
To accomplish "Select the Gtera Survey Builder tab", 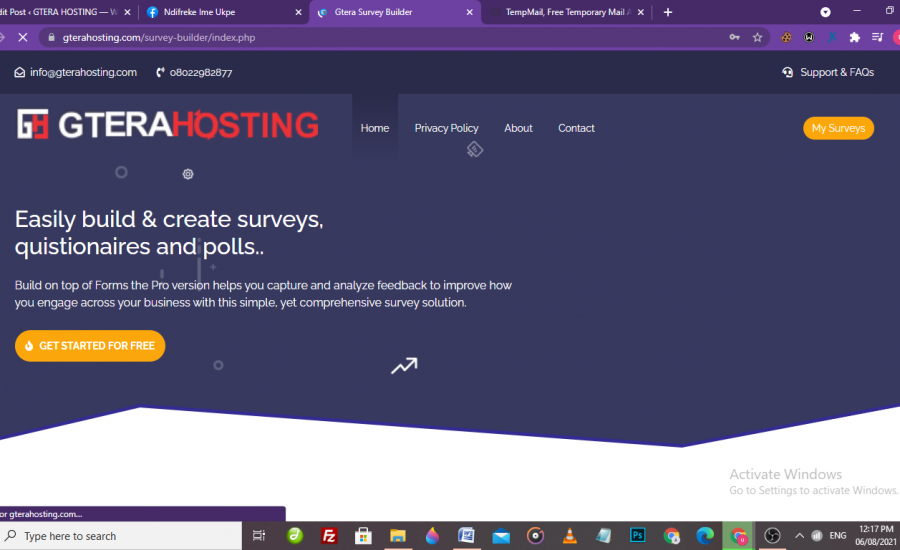I will click(x=396, y=12).
